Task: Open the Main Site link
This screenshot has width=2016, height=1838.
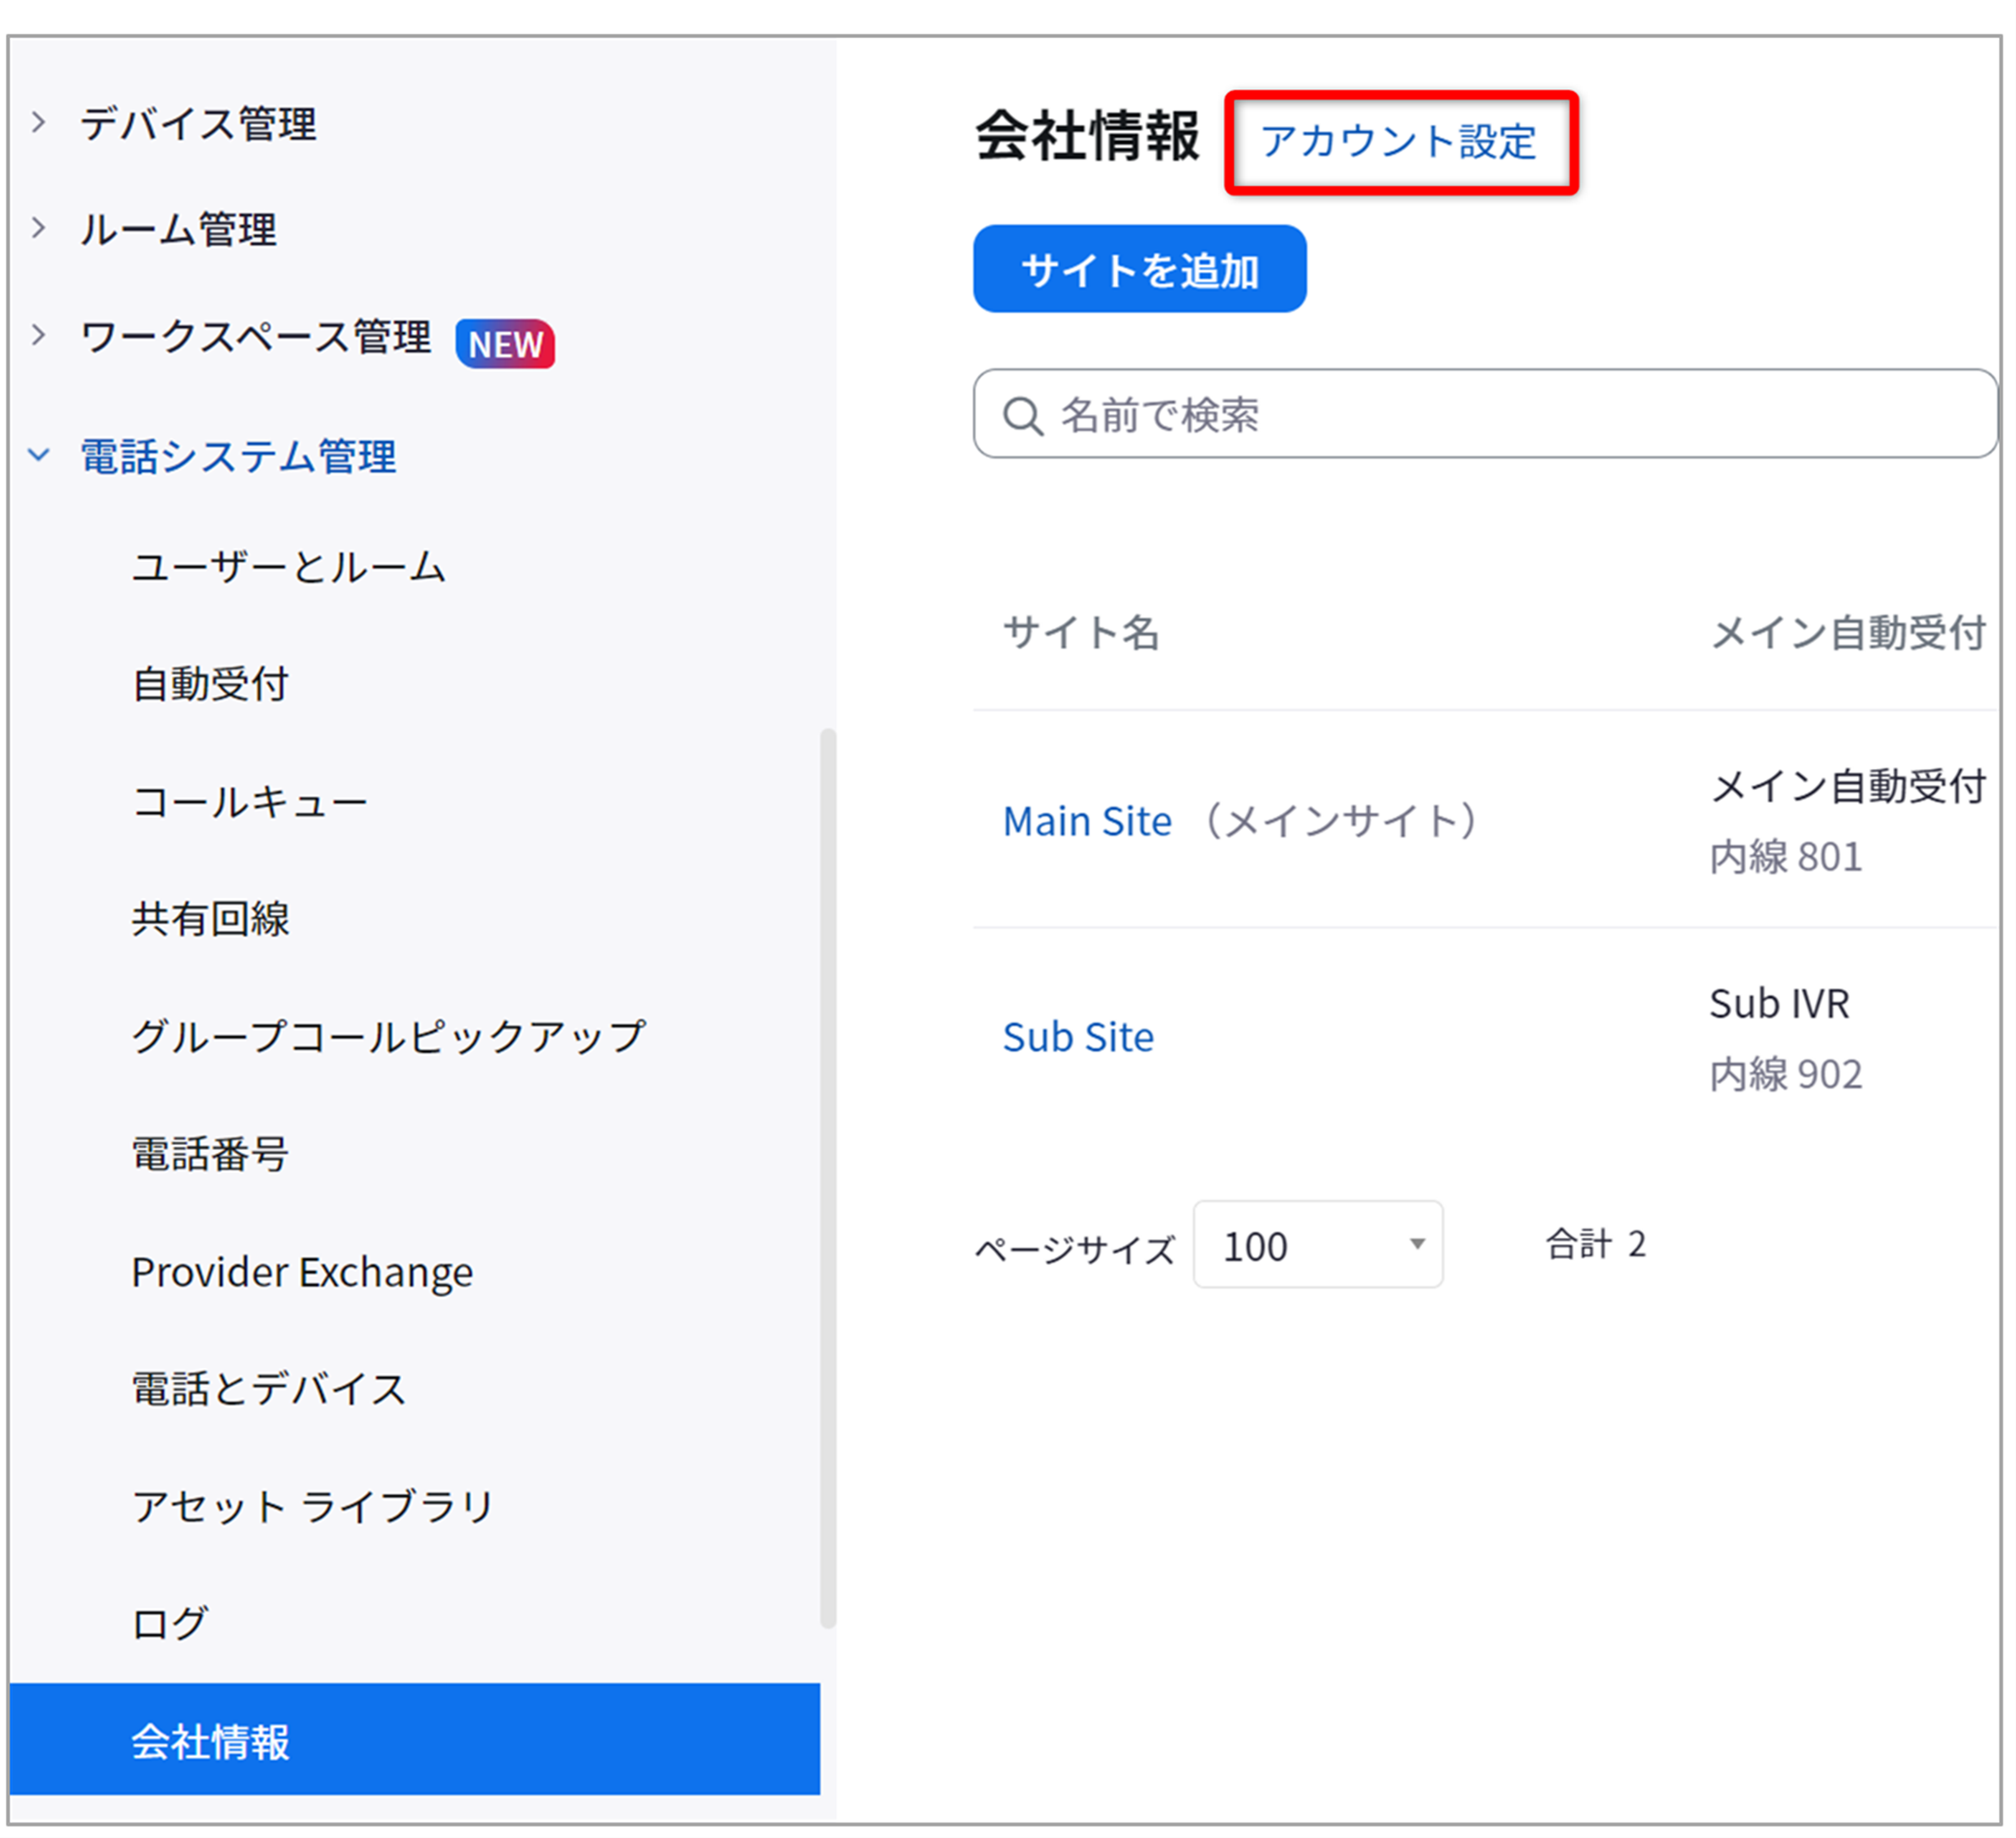Action: pyautogui.click(x=1087, y=821)
